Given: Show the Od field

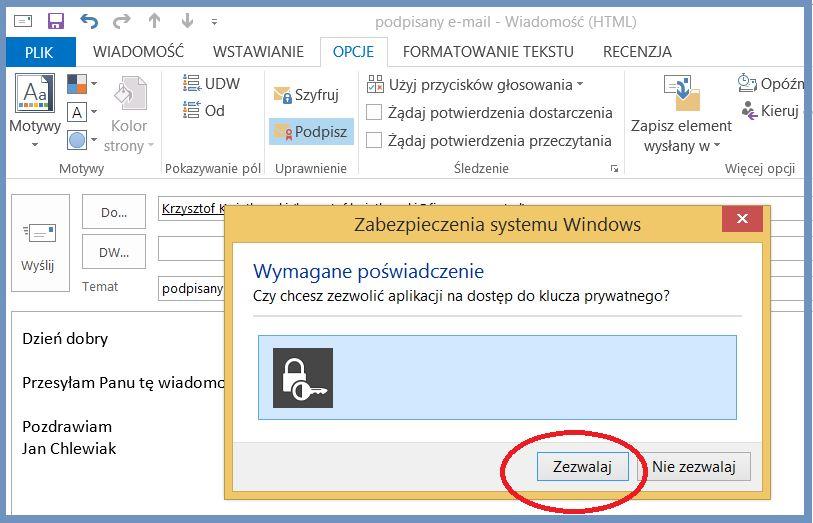Looking at the screenshot, I should point(204,110).
